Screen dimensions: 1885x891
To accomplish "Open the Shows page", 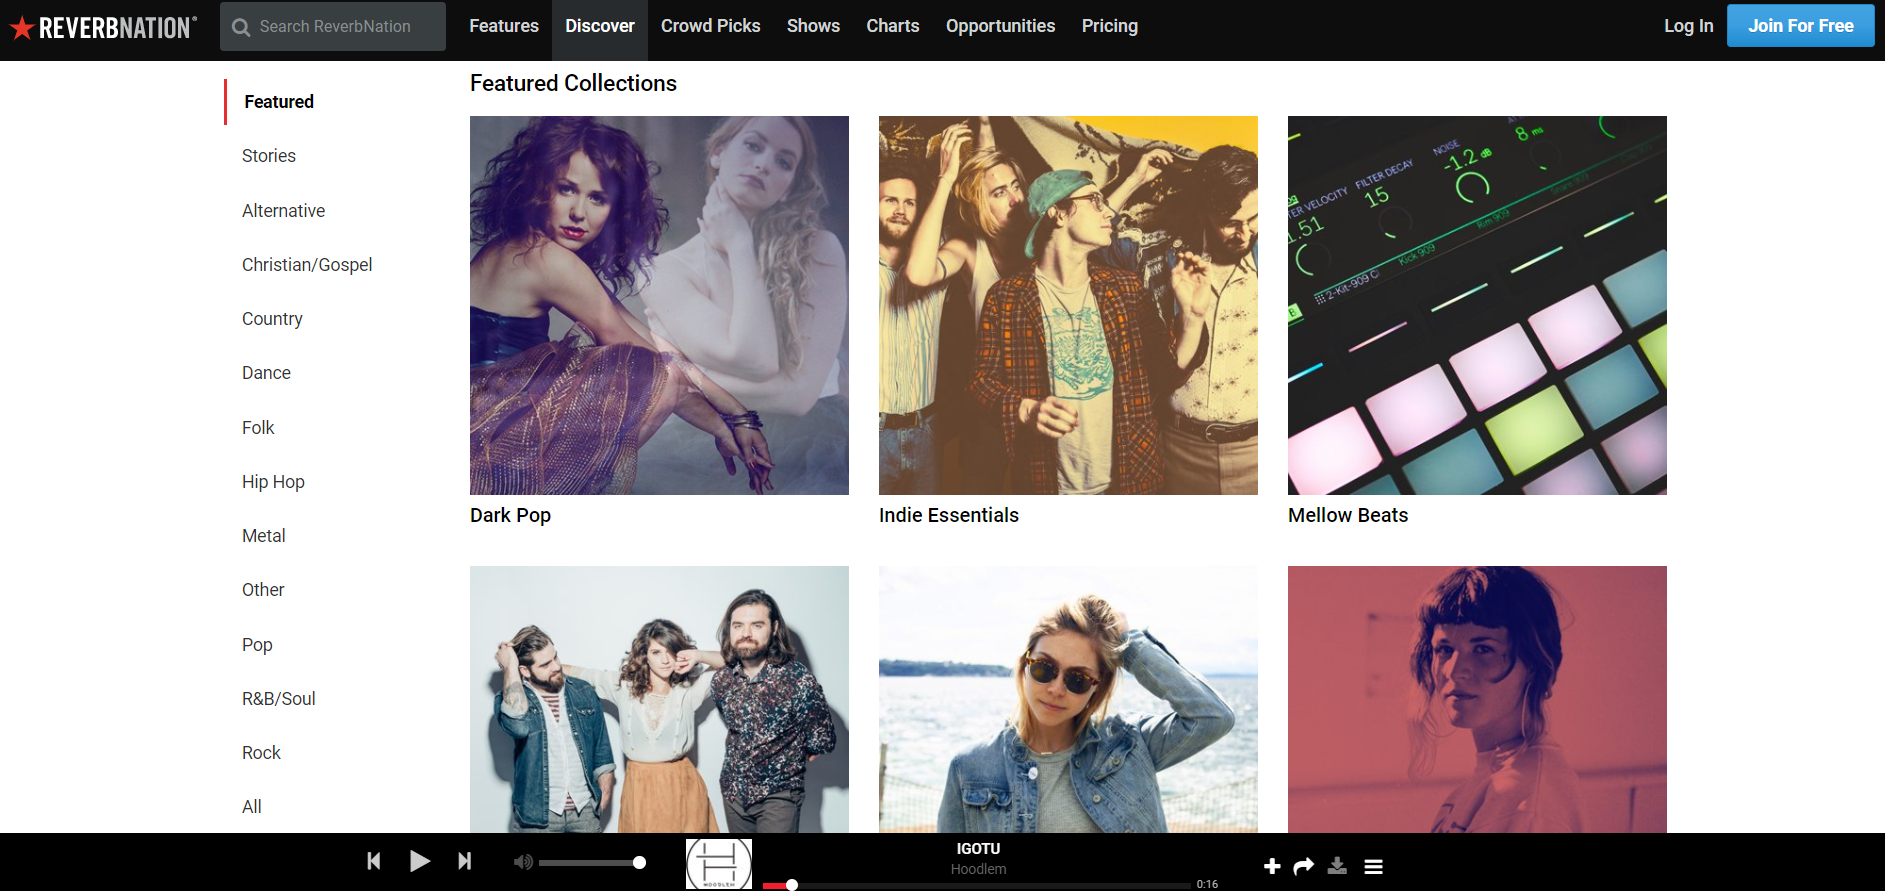I will (813, 26).
